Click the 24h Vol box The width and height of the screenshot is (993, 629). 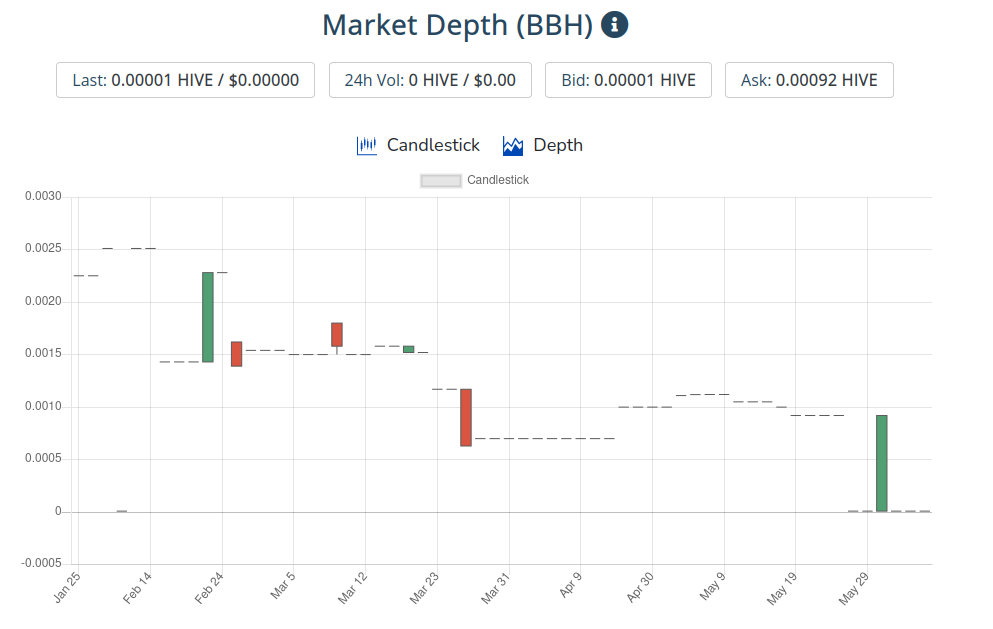pyautogui.click(x=430, y=80)
